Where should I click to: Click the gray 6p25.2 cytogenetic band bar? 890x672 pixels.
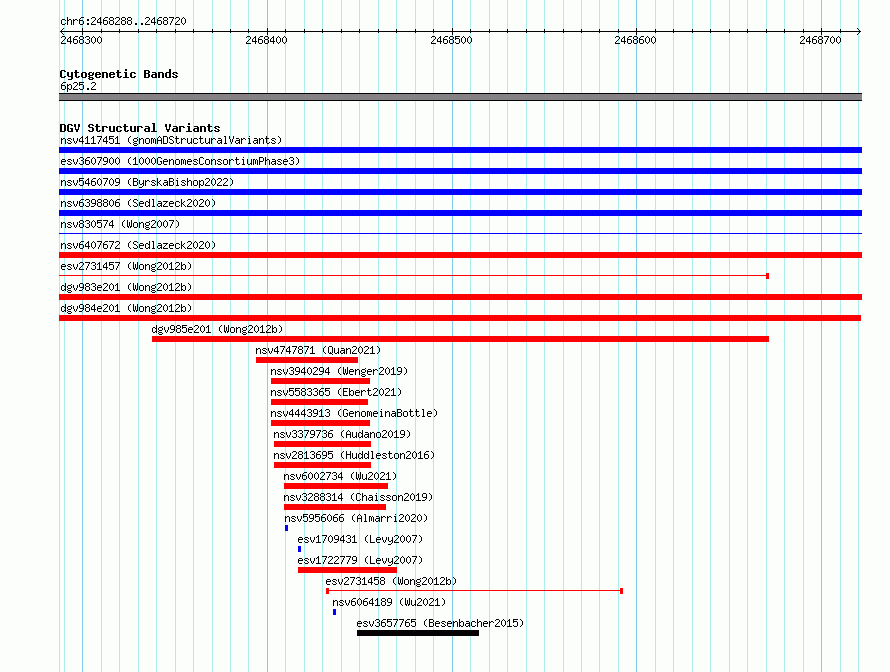coord(460,97)
